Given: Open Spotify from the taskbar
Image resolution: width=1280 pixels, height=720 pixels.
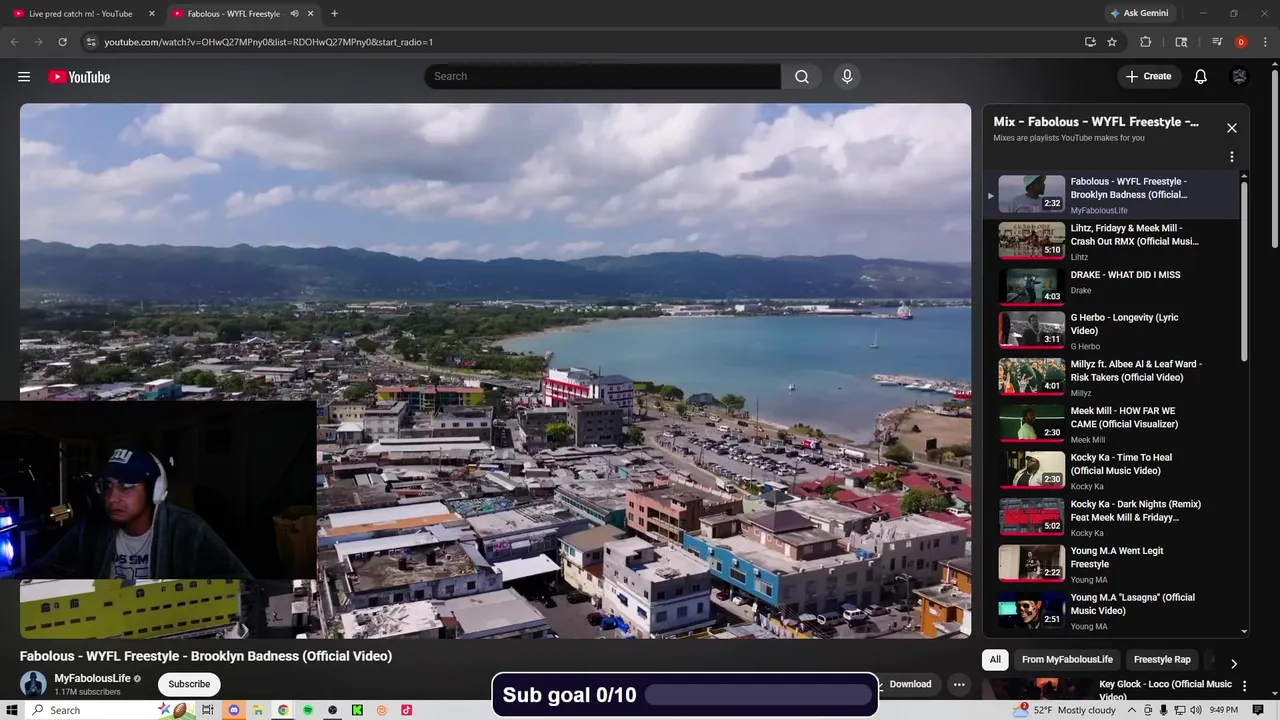Looking at the screenshot, I should (308, 710).
